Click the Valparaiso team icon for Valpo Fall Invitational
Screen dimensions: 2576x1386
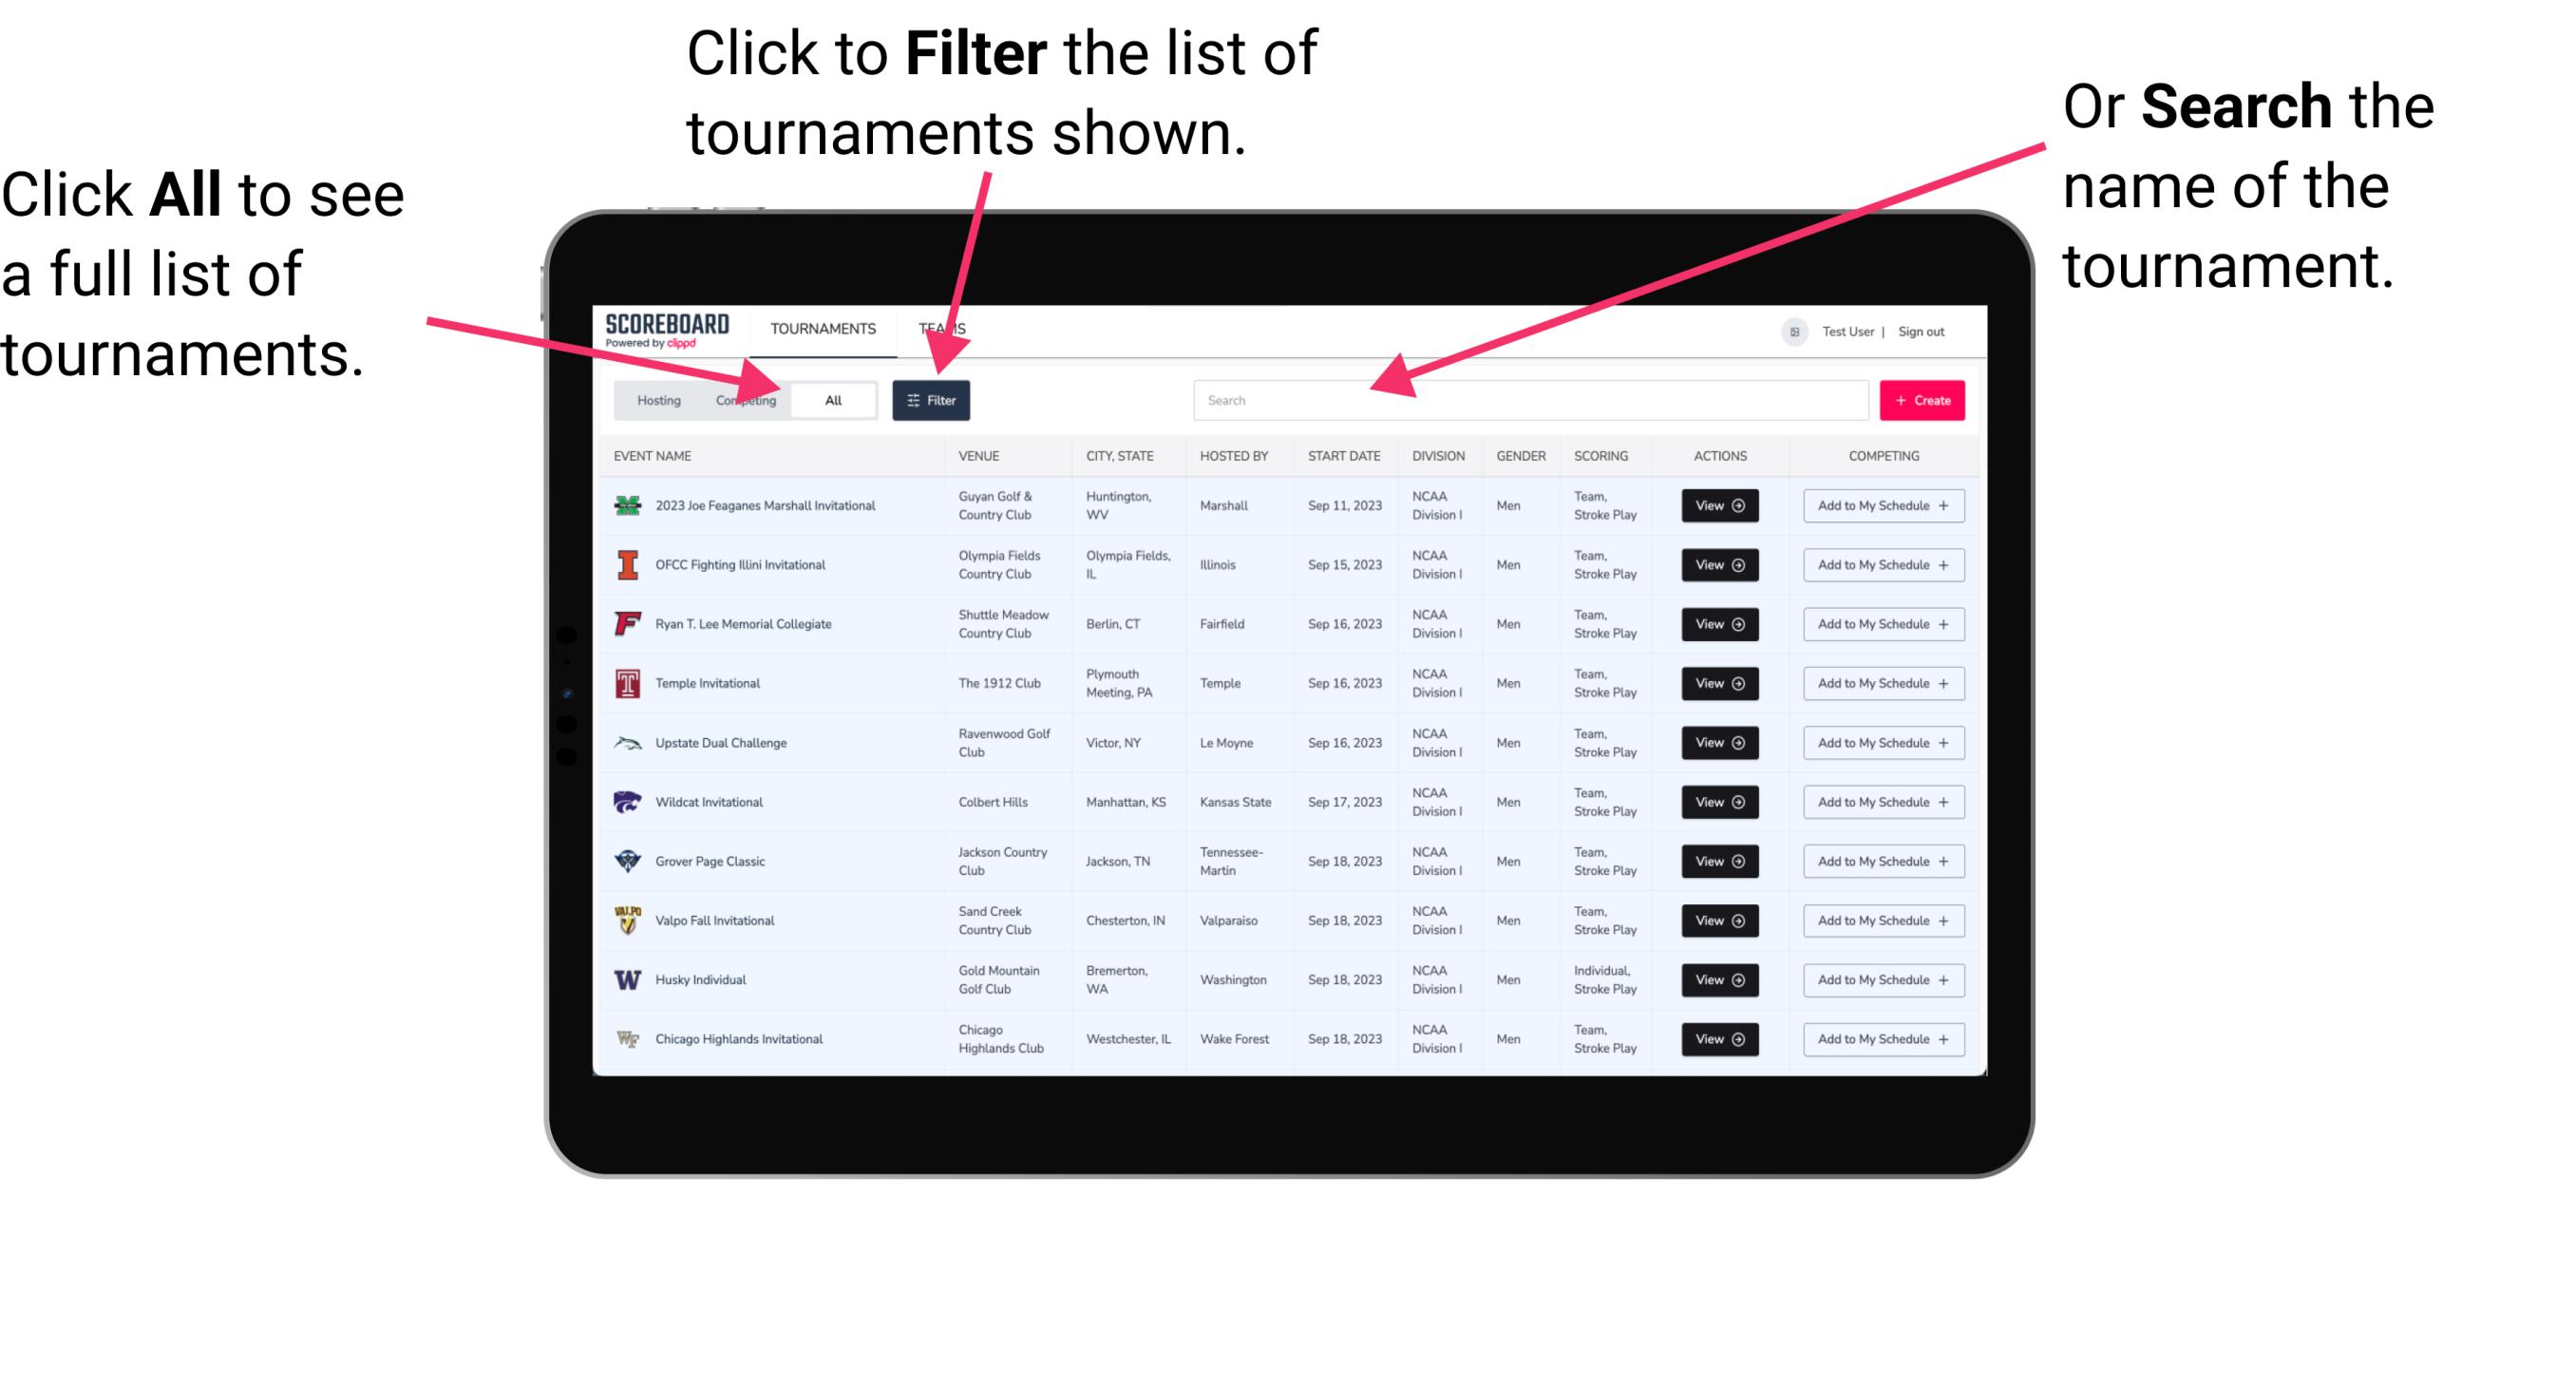click(626, 919)
